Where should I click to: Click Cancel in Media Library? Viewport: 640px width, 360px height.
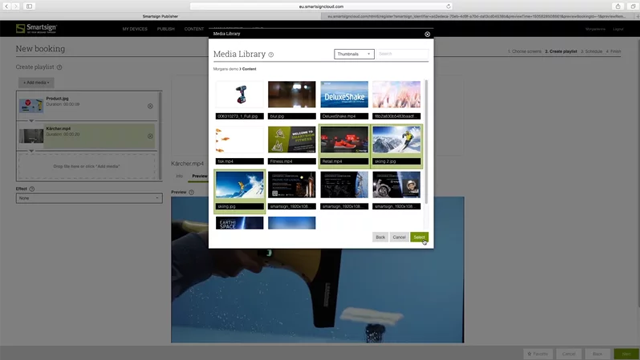coord(399,237)
